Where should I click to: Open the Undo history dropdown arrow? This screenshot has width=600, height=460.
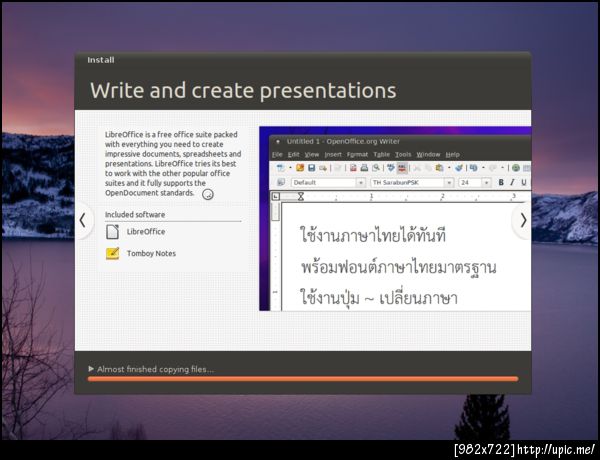coord(483,168)
